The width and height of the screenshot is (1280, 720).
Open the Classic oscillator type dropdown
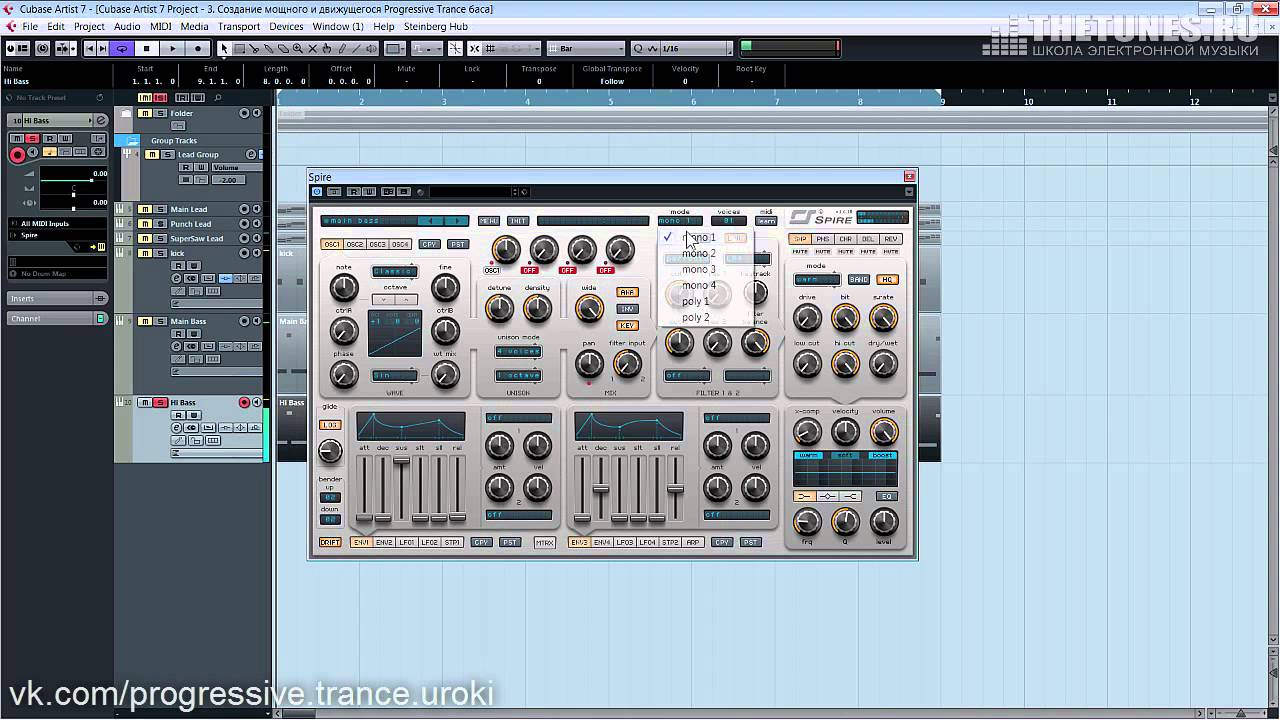[x=394, y=272]
